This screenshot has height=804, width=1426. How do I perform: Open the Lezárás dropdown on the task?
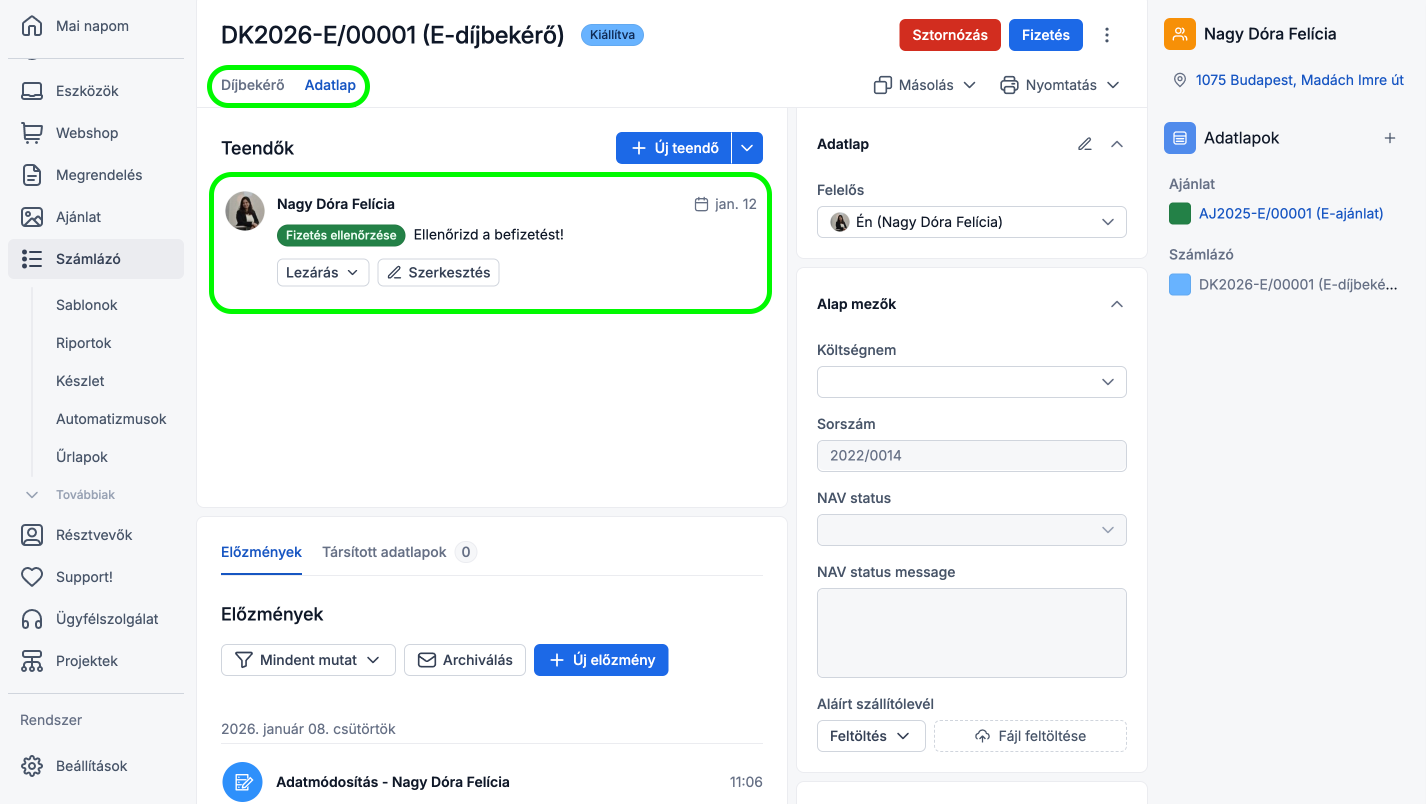322,272
